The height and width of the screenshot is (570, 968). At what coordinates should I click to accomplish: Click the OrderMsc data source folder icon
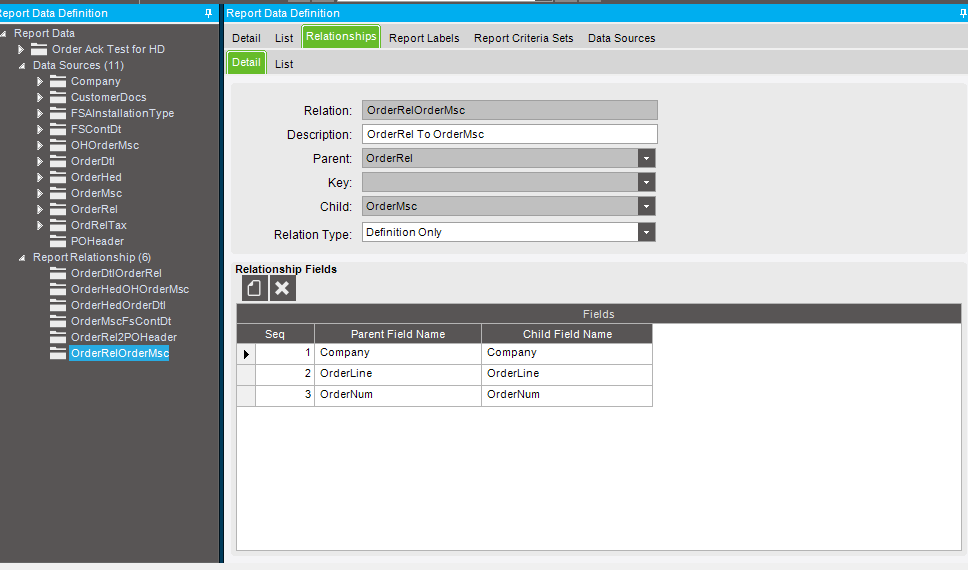[58, 194]
